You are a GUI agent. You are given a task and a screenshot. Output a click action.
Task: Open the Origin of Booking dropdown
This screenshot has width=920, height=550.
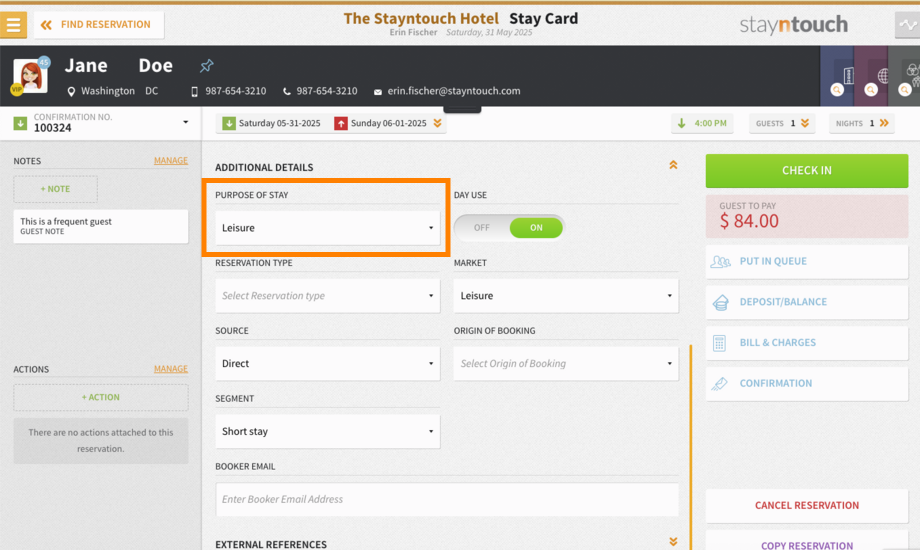point(566,363)
